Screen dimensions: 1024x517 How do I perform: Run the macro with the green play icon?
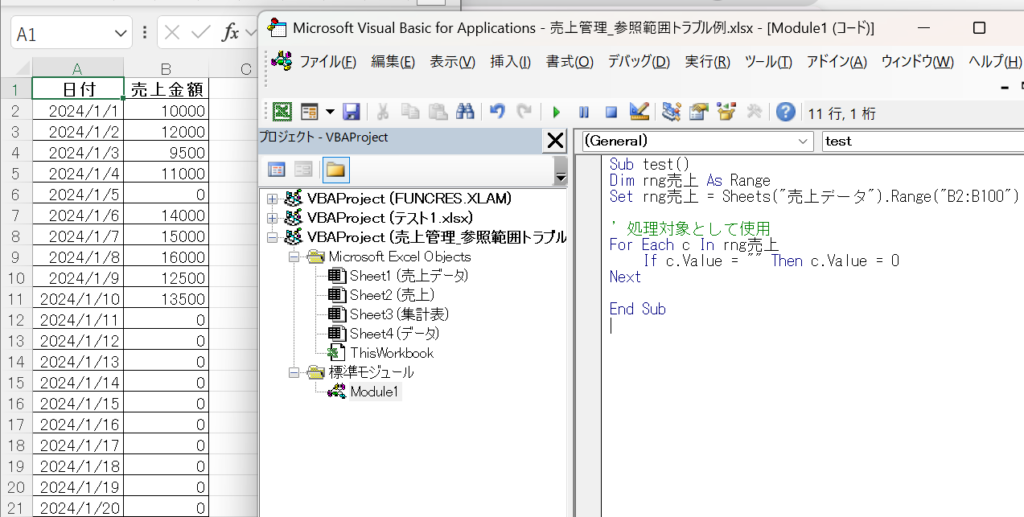(x=556, y=113)
